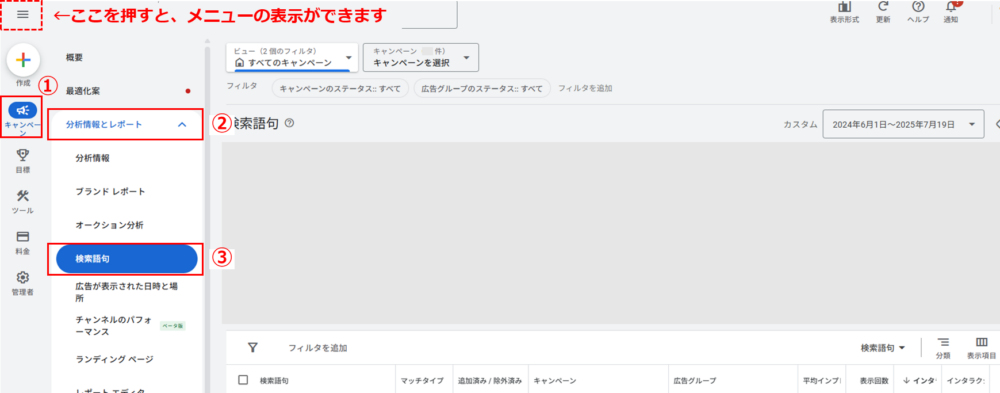Viewport: 1000px width, 393px height.
Task: Open ランディング ページ menu item
Action: (x=114, y=359)
